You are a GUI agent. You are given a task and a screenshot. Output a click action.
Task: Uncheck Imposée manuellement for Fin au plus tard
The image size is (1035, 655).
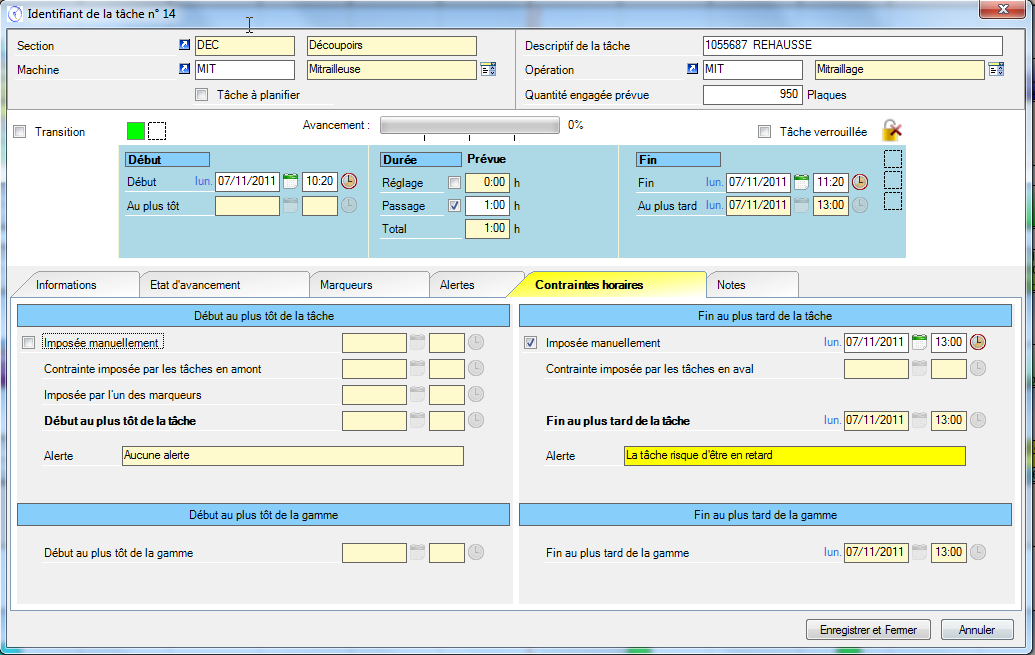click(x=530, y=343)
